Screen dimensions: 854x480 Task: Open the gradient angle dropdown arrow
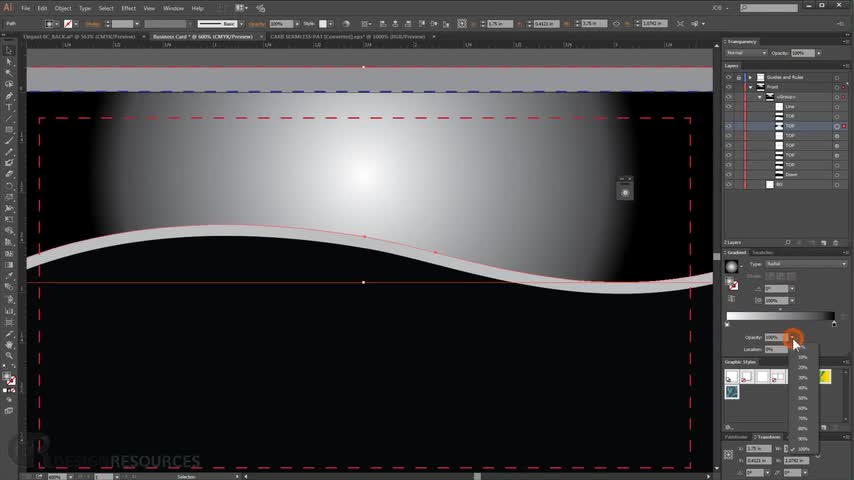pos(792,289)
